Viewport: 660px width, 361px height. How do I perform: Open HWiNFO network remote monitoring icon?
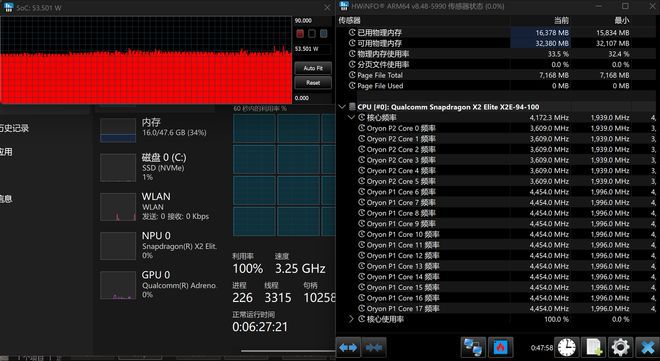[x=473, y=348]
